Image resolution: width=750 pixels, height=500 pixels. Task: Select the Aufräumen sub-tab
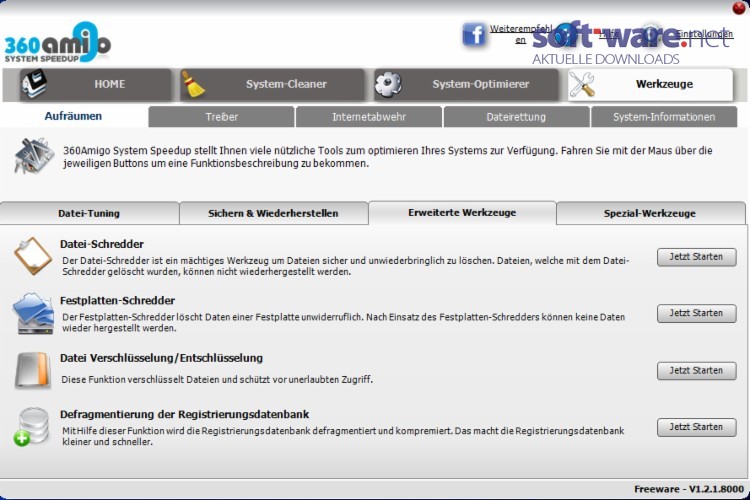pos(73,116)
